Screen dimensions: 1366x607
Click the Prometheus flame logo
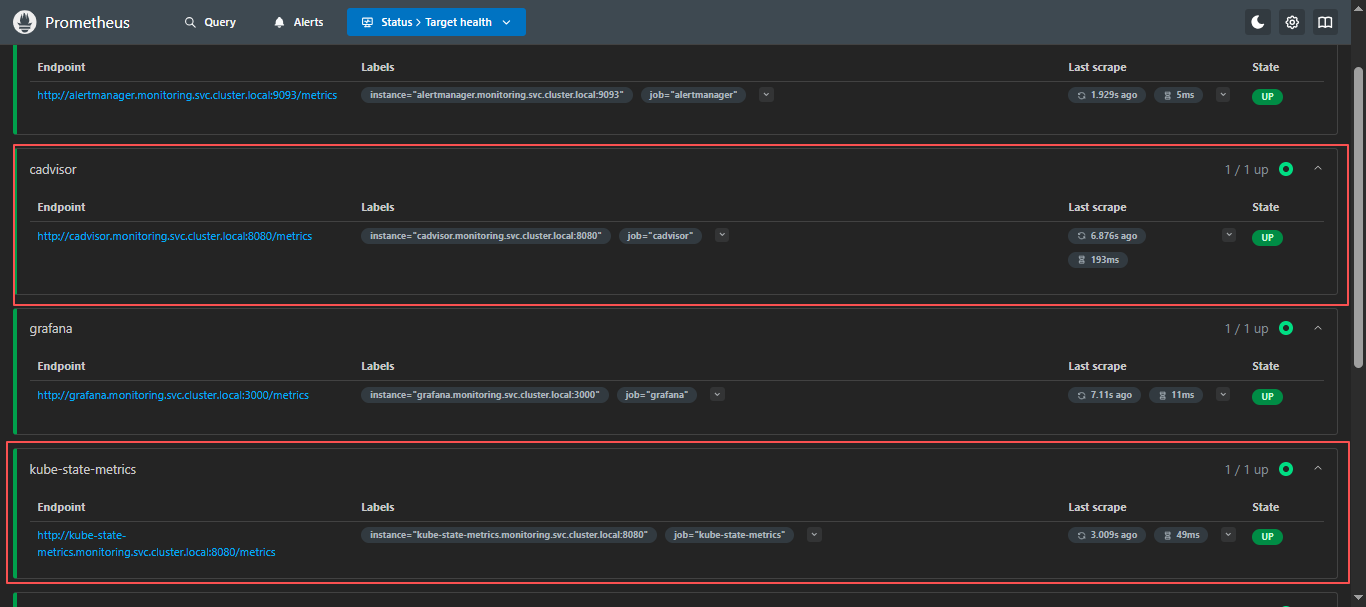tap(25, 22)
